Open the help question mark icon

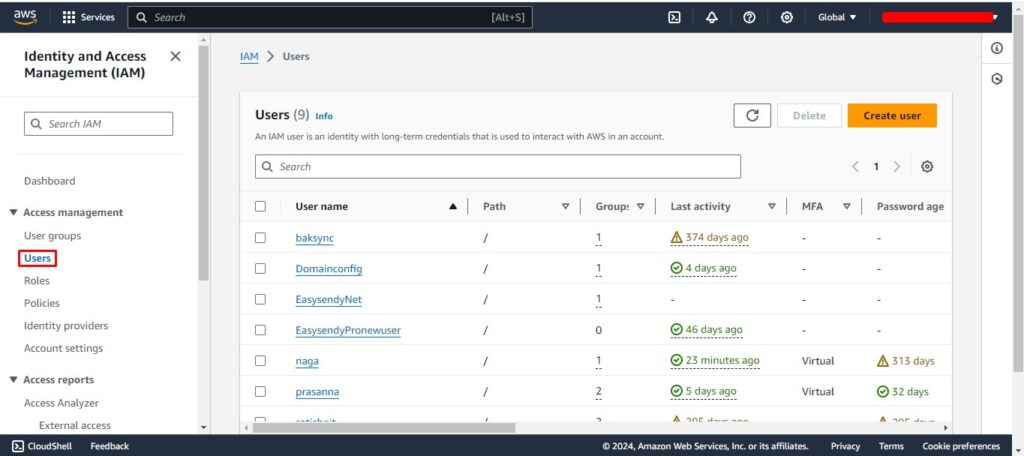[x=749, y=18]
